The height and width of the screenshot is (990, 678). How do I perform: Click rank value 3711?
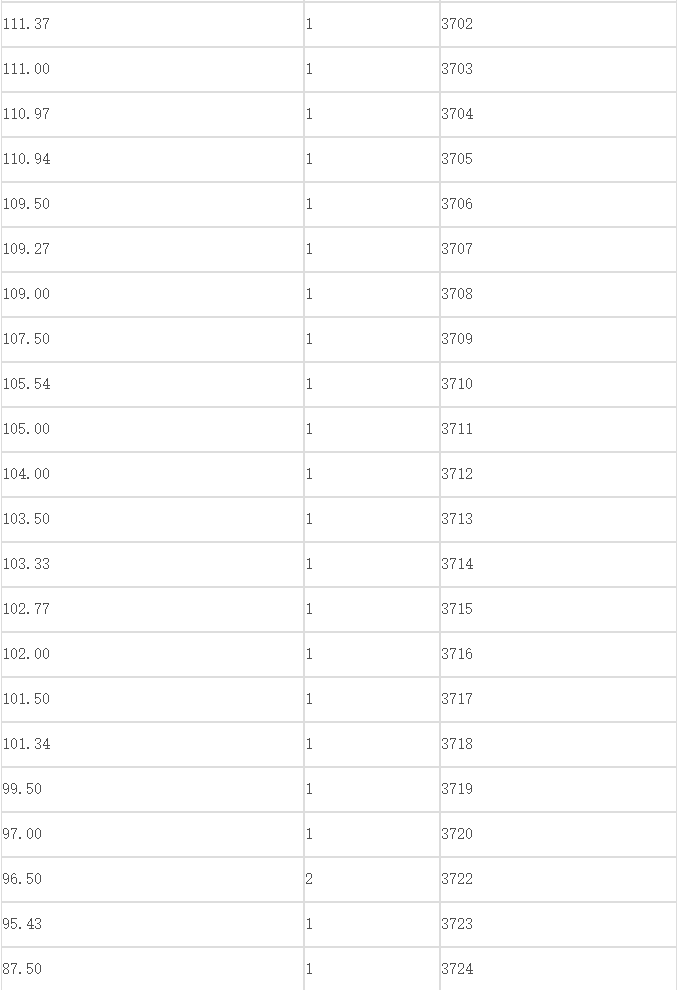click(457, 429)
